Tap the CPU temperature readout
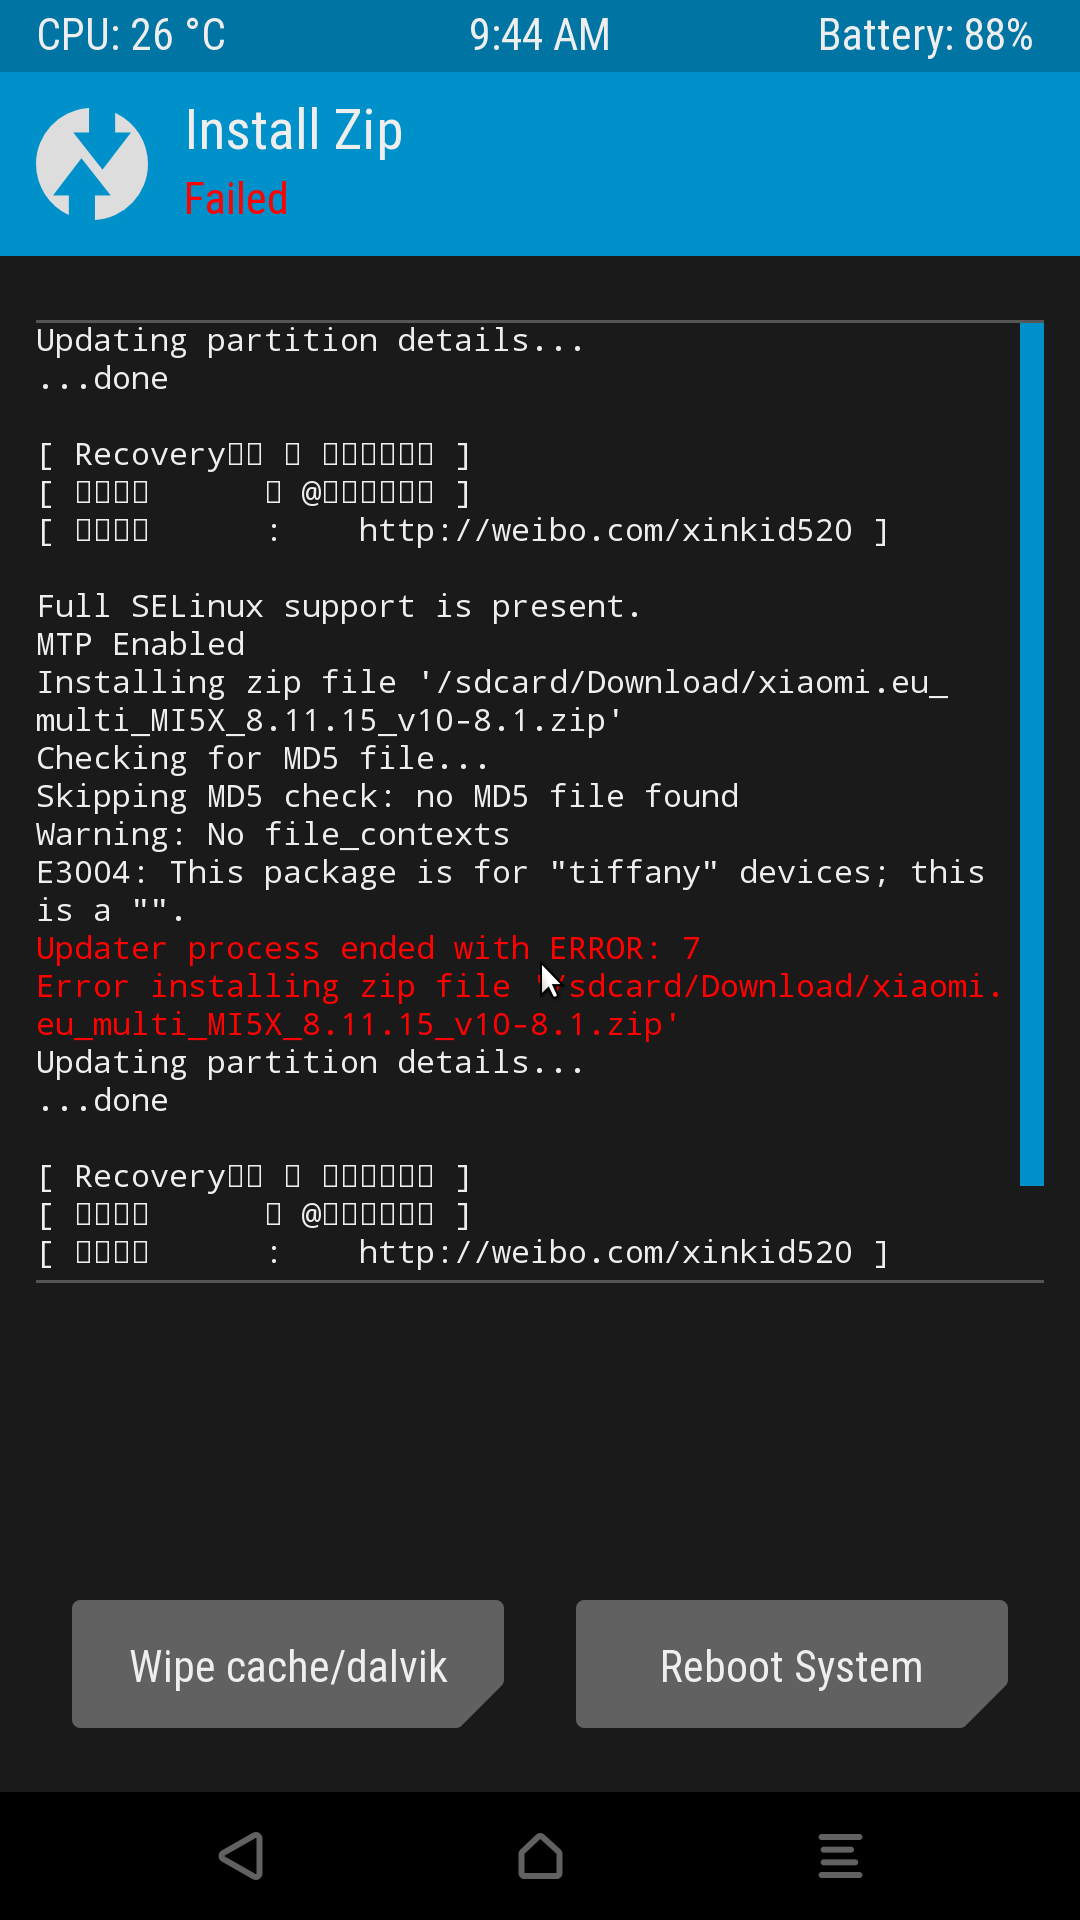 click(x=131, y=35)
